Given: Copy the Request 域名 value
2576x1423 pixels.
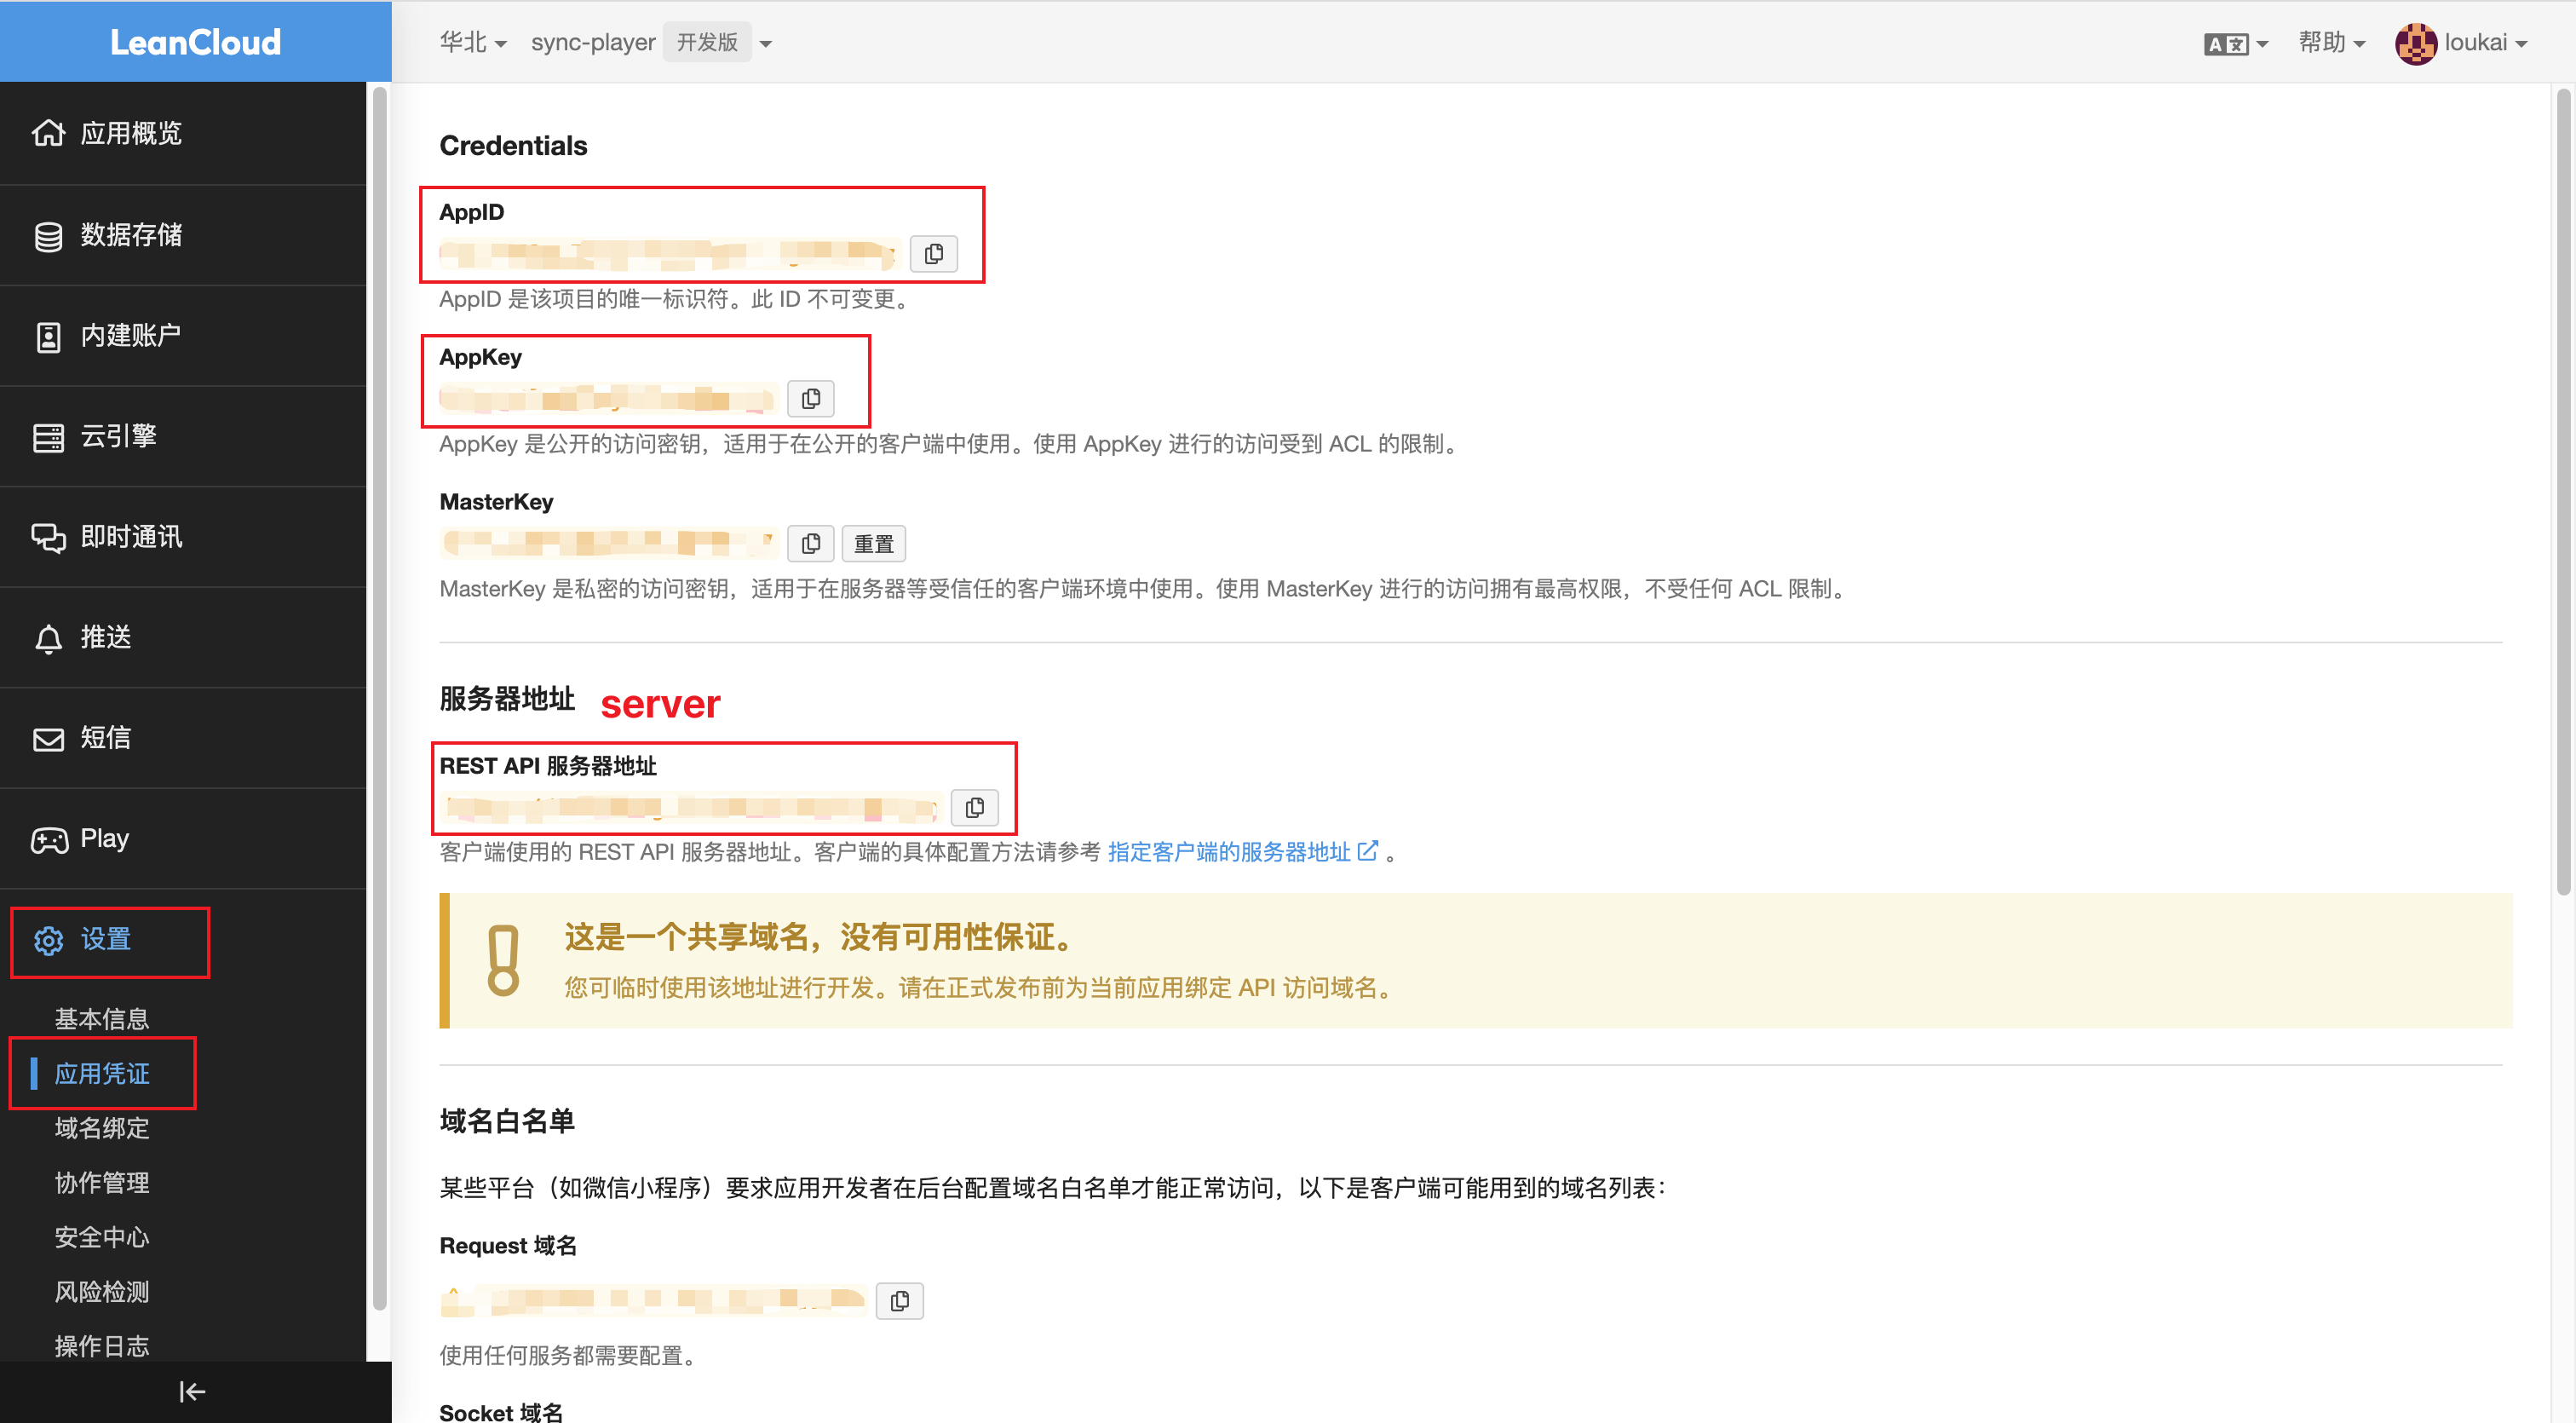Looking at the screenshot, I should coord(899,1300).
